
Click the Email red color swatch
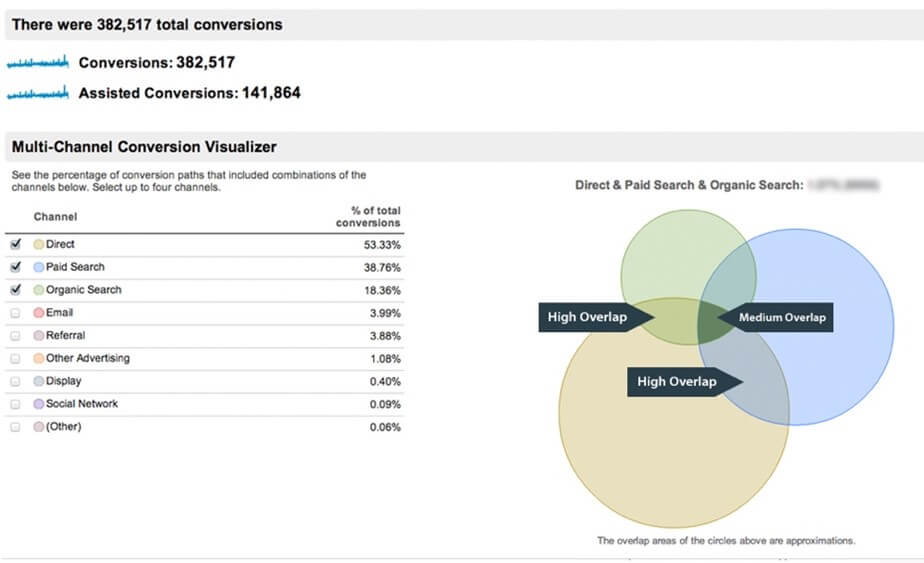click(39, 313)
